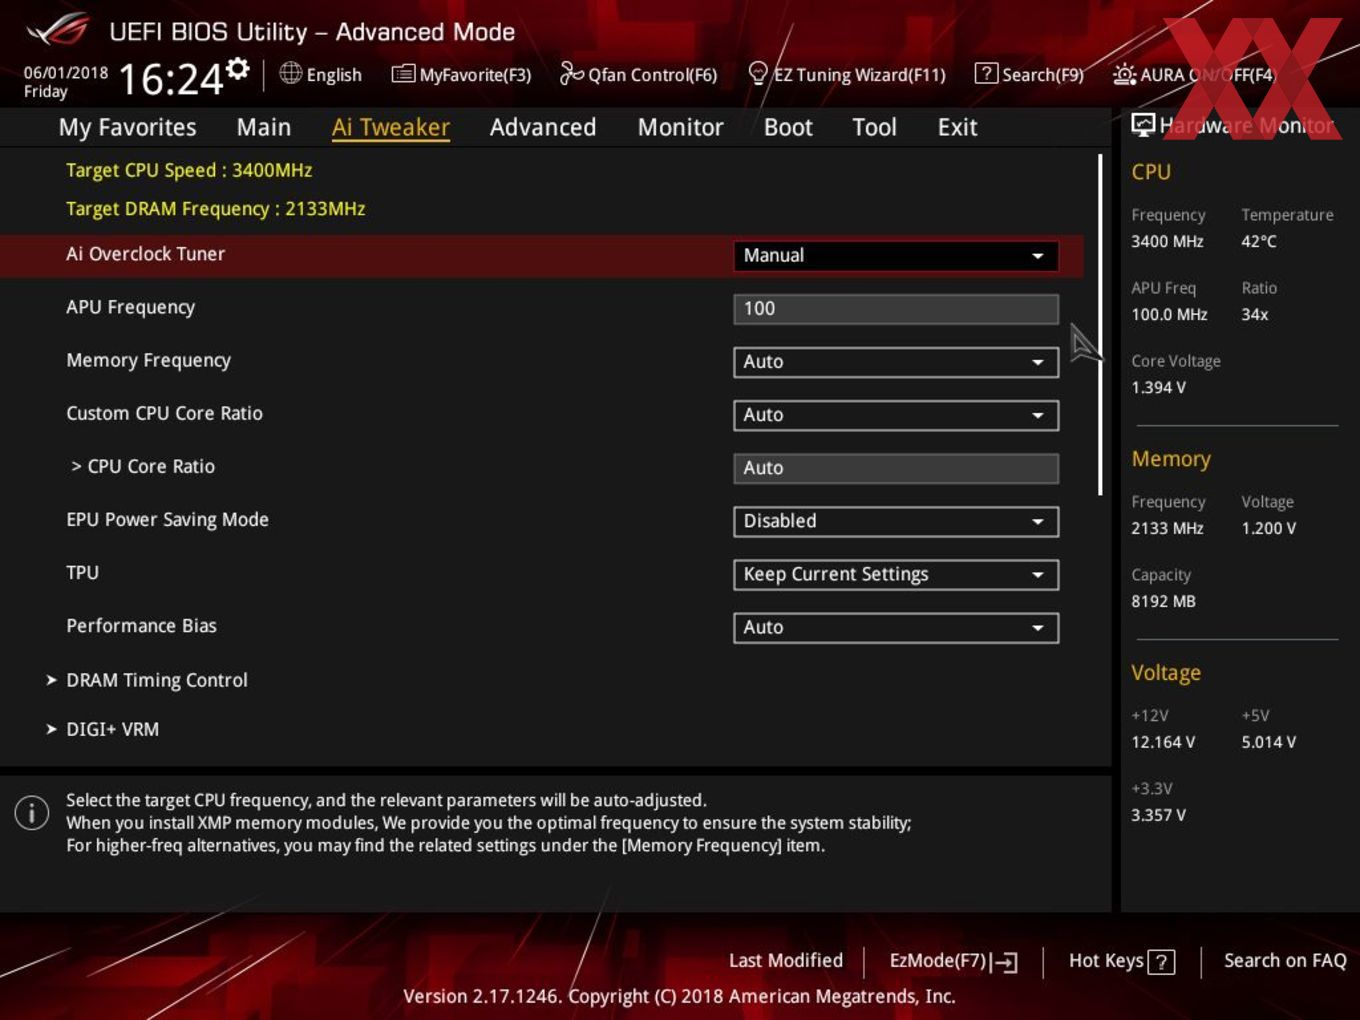Switch to the Boot tab
Viewport: 1360px width, 1020px height.
[x=788, y=127]
